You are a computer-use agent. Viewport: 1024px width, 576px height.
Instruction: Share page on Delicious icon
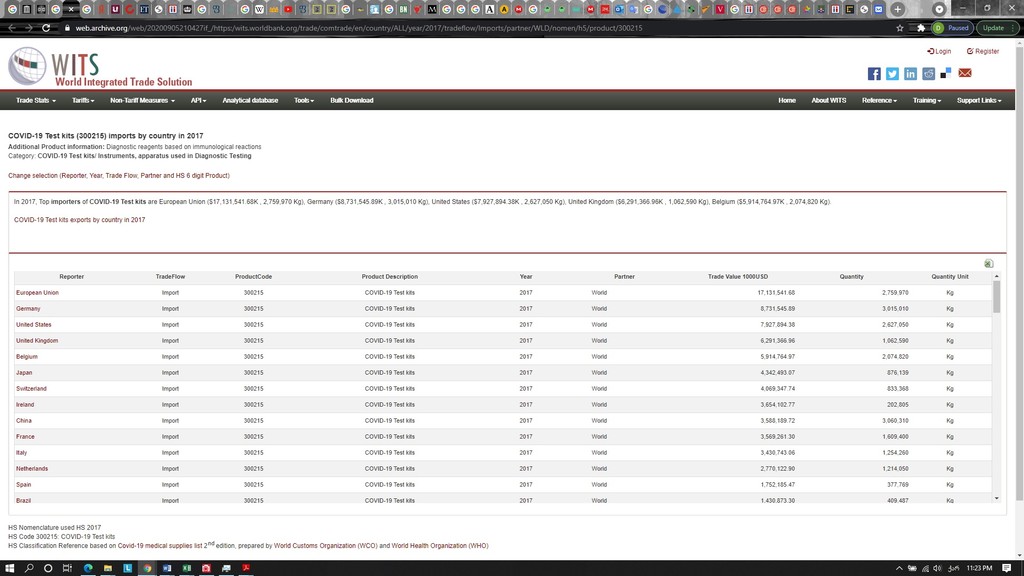click(x=946, y=73)
